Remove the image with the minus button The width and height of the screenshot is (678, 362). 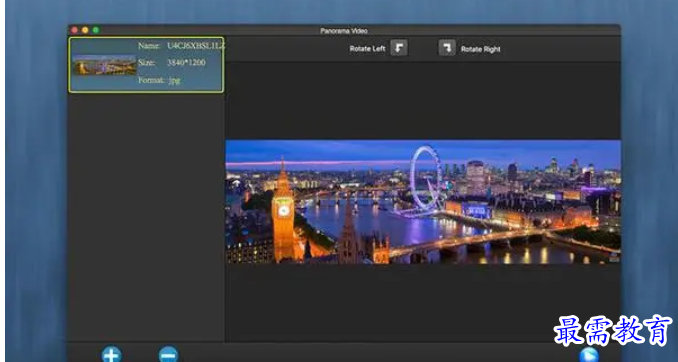tap(168, 354)
